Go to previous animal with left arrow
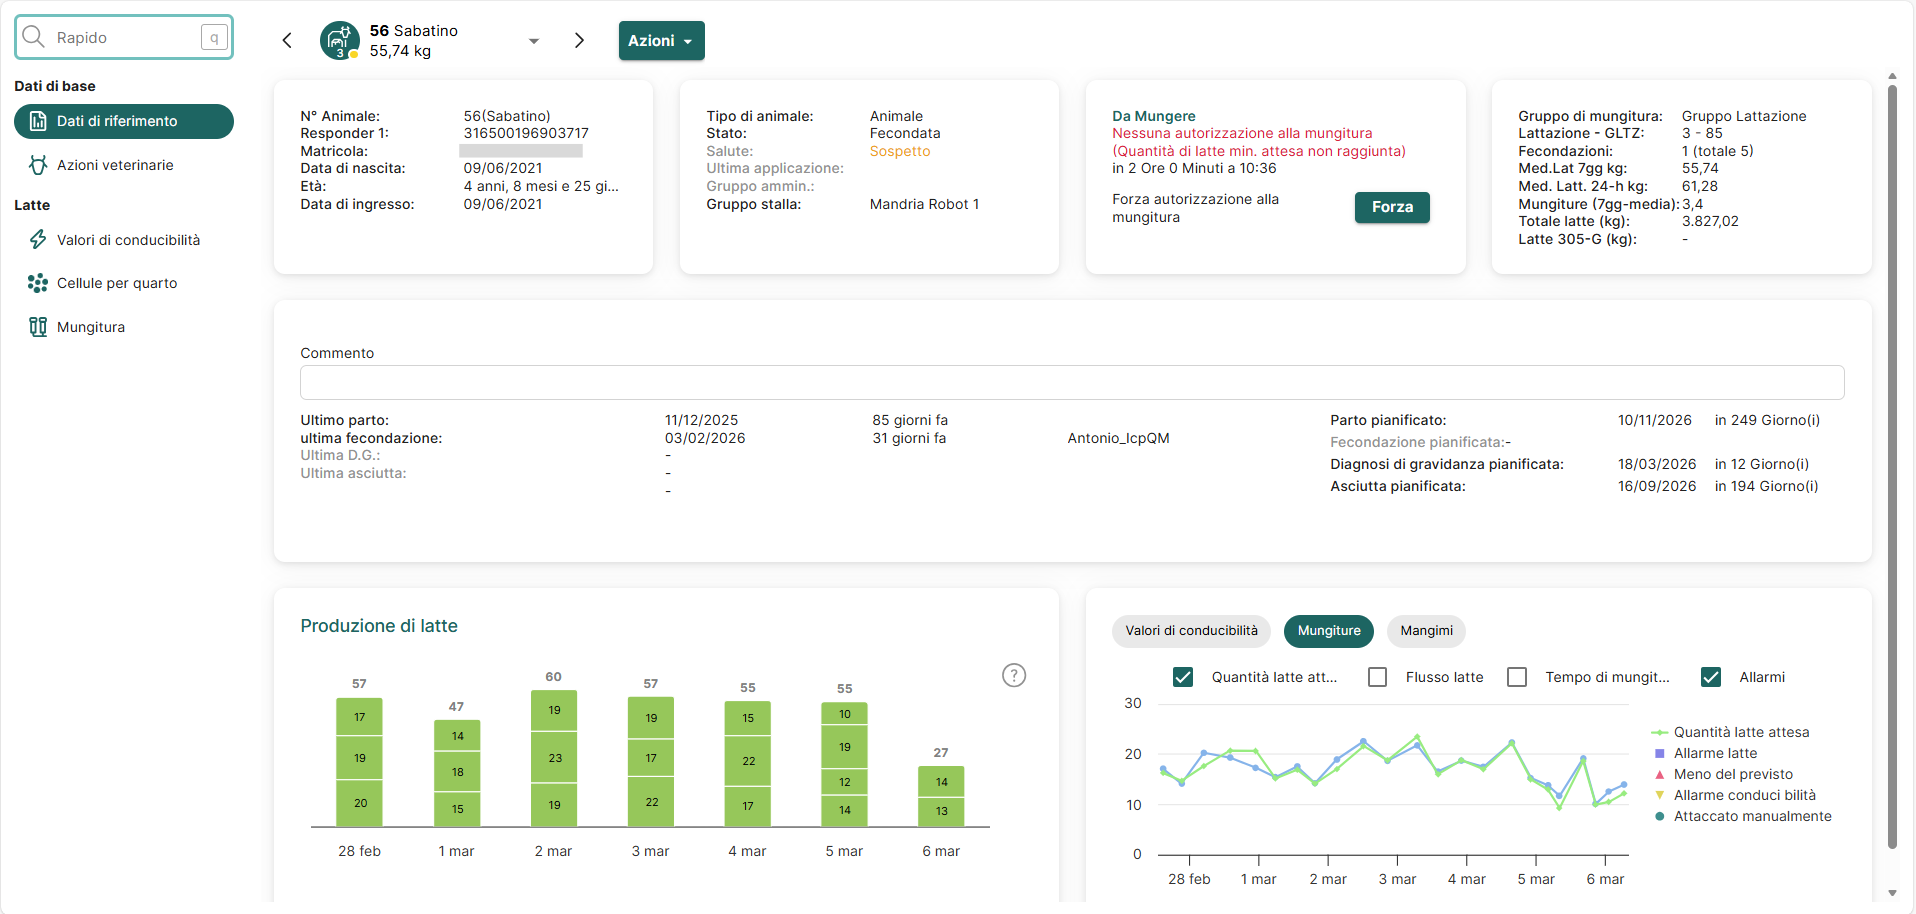Screen dimensions: 1916x914 (x=287, y=40)
